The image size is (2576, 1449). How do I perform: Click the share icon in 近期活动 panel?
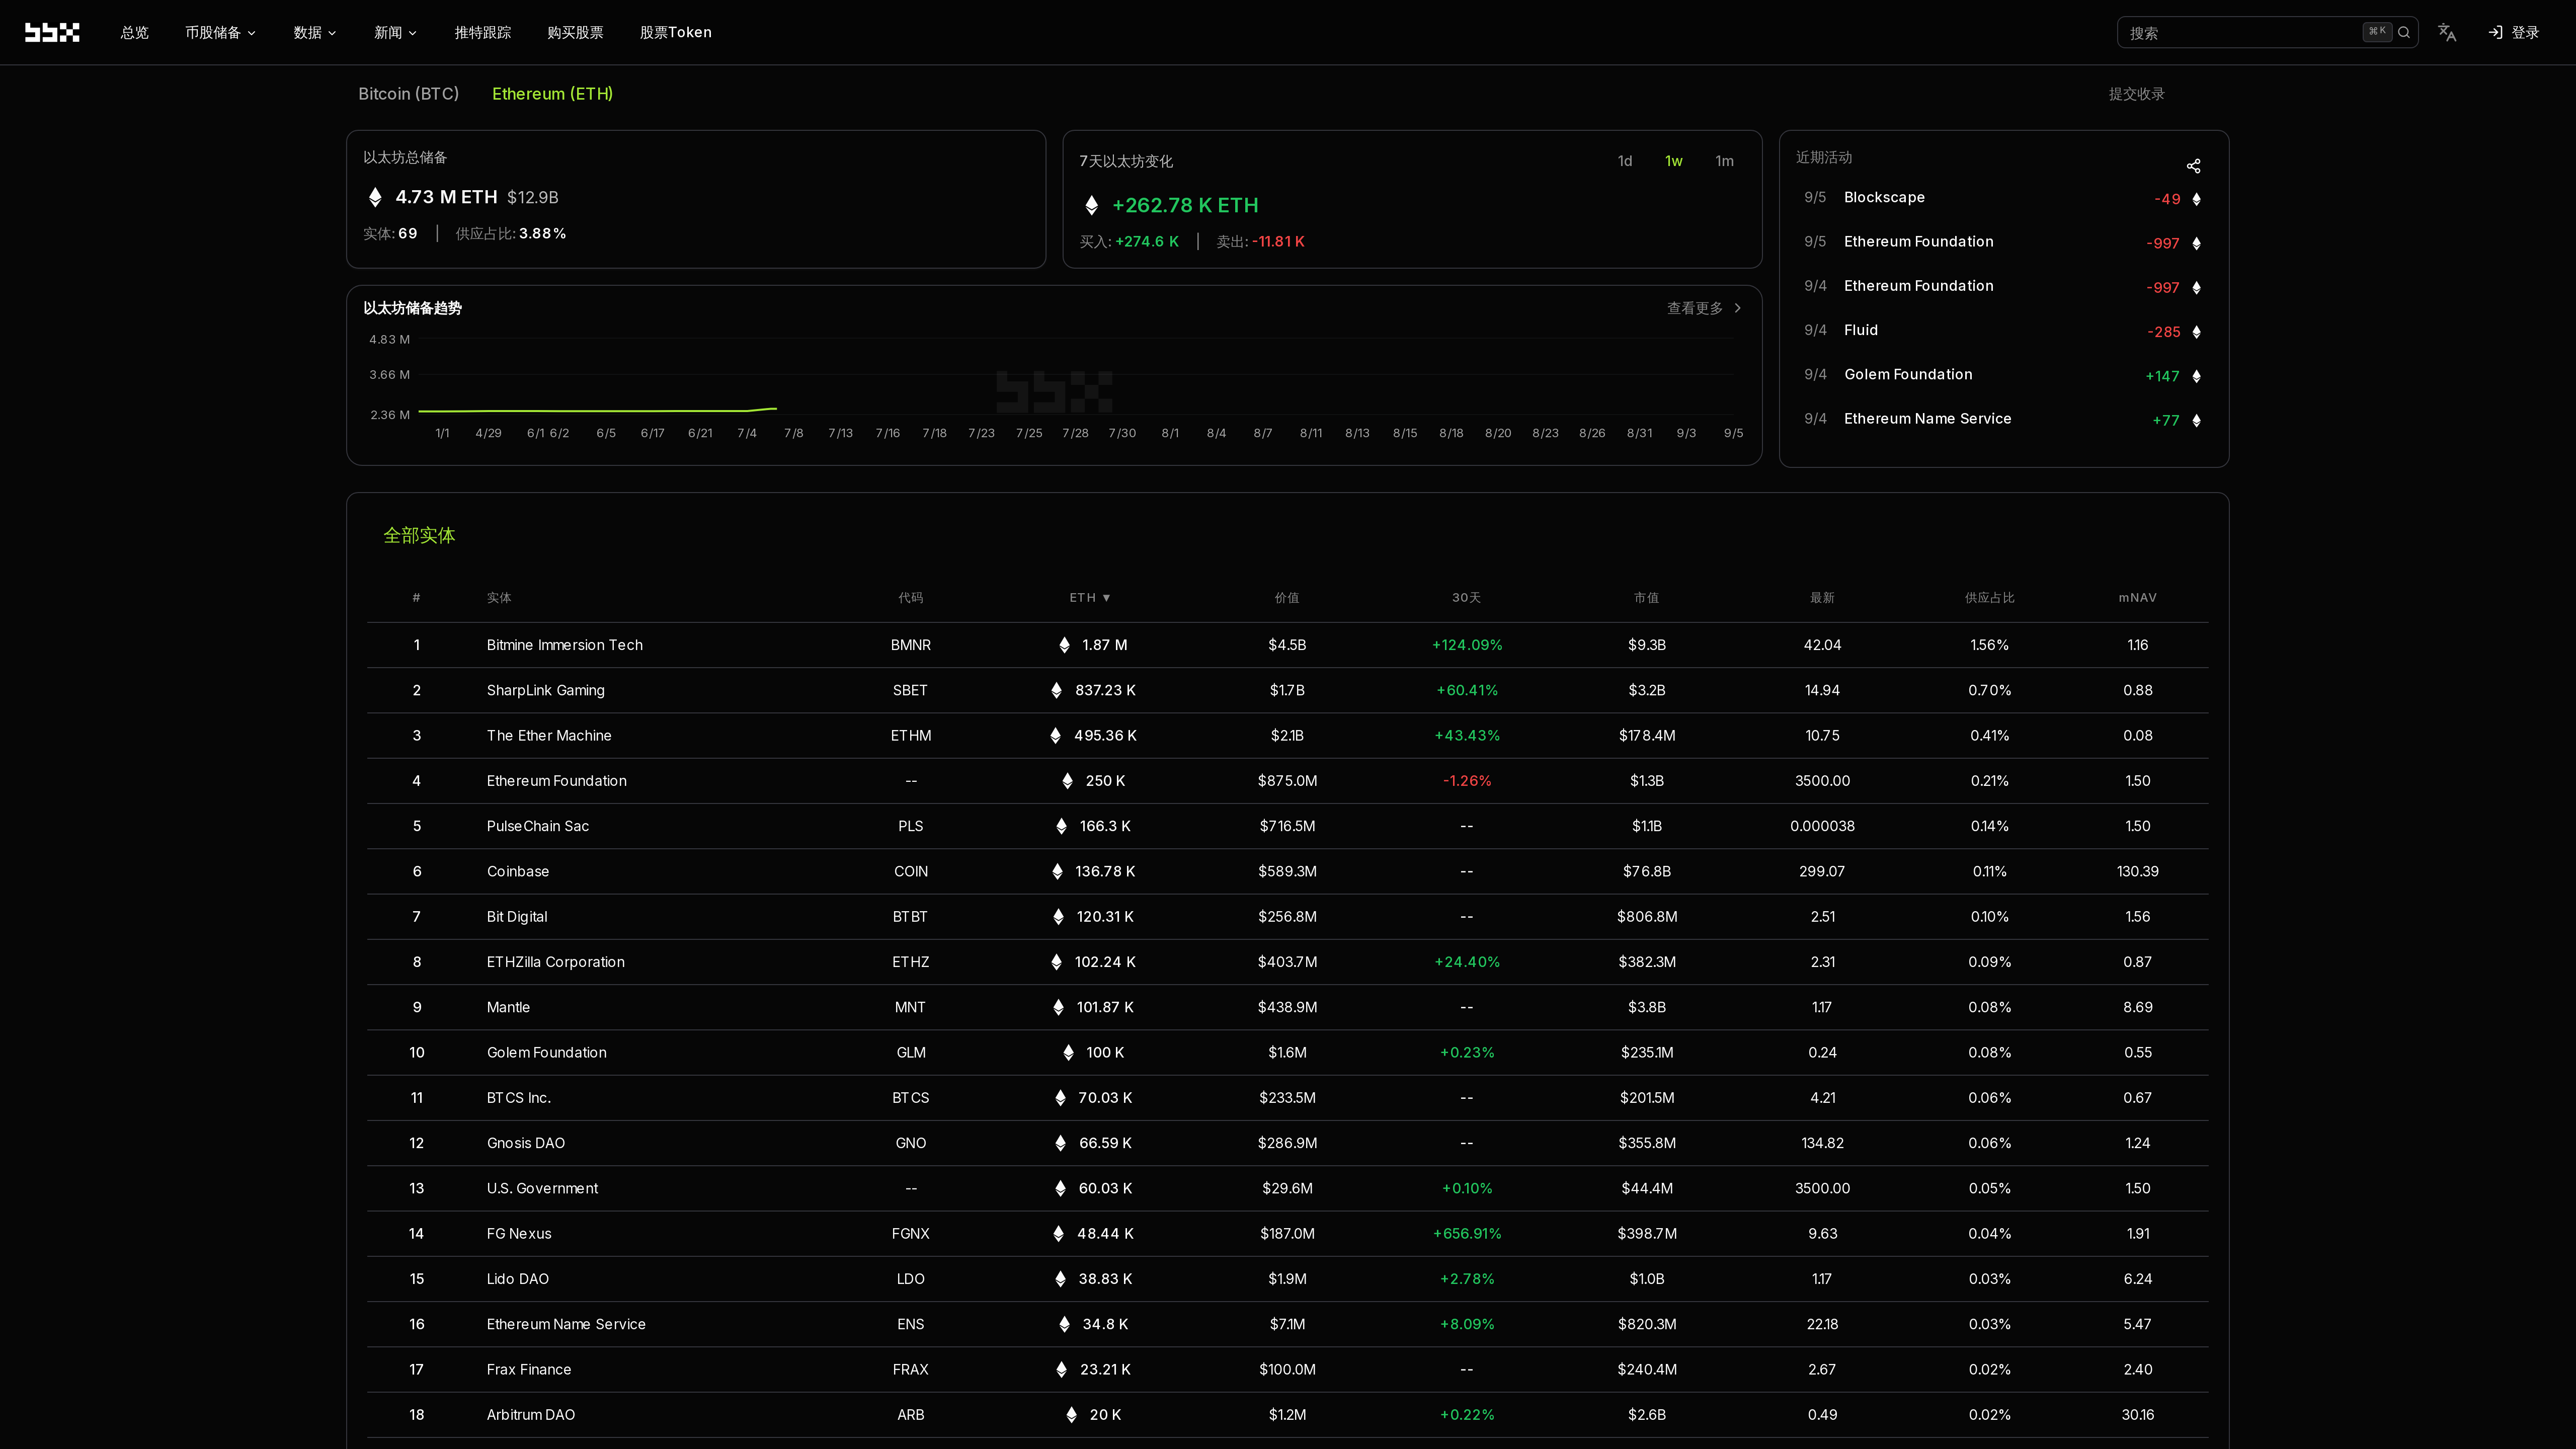[2193, 166]
